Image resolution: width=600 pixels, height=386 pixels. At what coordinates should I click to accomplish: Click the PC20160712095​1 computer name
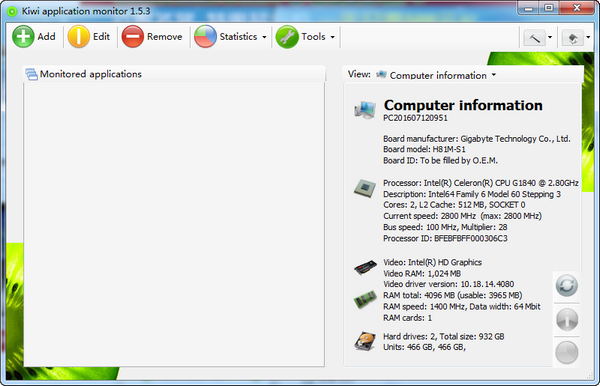[415, 118]
